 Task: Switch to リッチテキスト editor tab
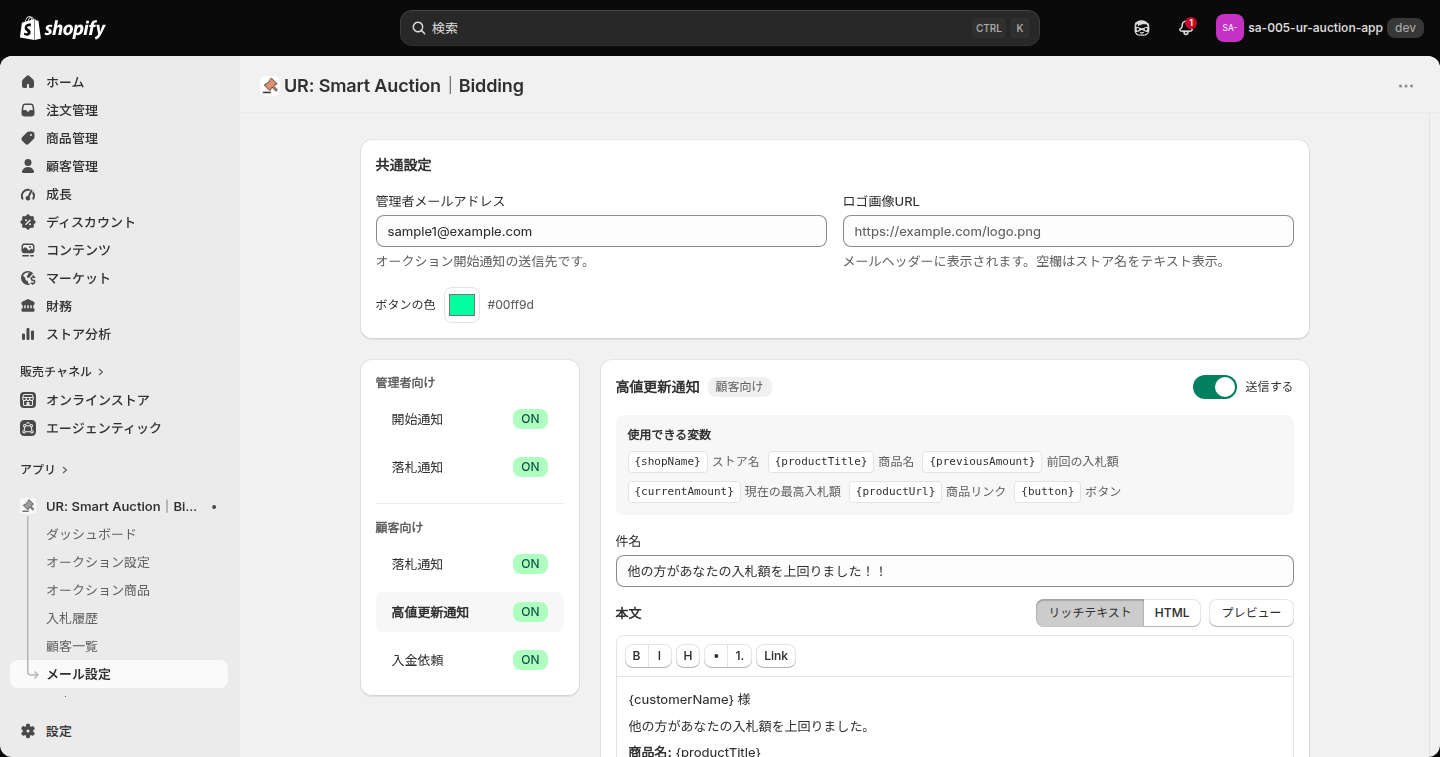point(1090,613)
